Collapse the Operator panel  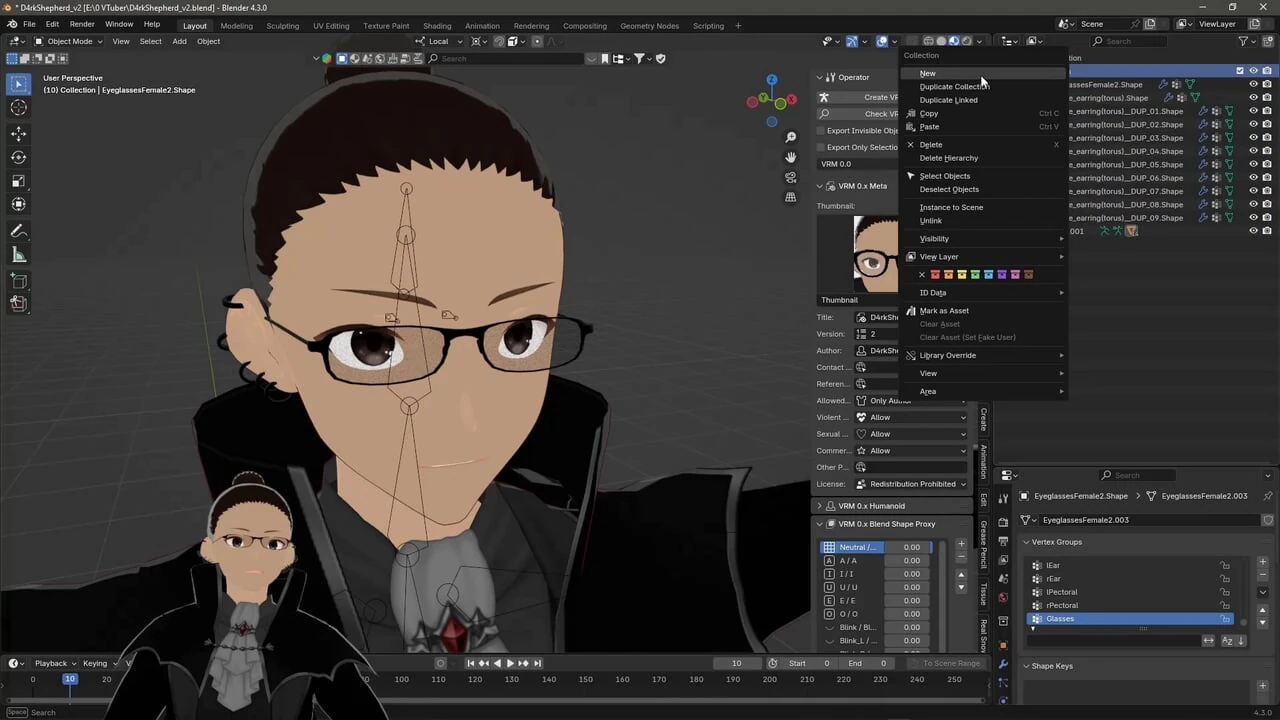click(820, 77)
